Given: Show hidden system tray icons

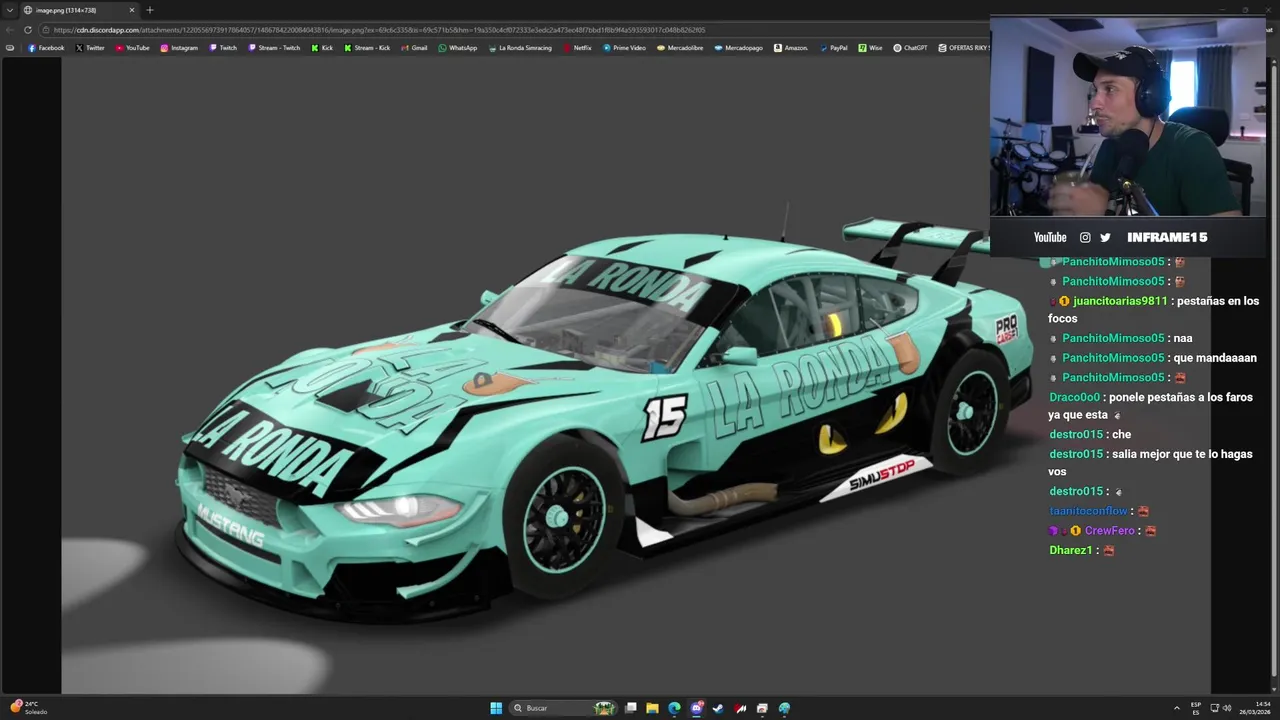Looking at the screenshot, I should point(1176,708).
